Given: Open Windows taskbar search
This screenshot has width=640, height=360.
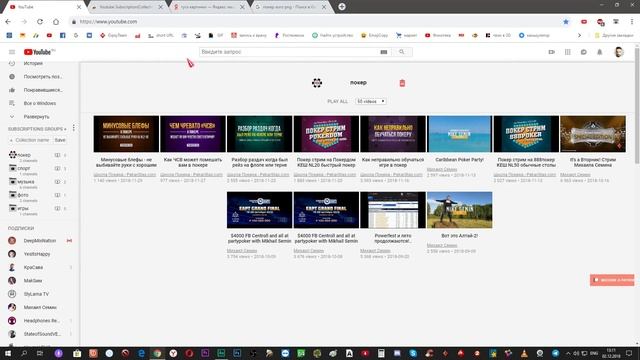Looking at the screenshot, I should point(24,353).
